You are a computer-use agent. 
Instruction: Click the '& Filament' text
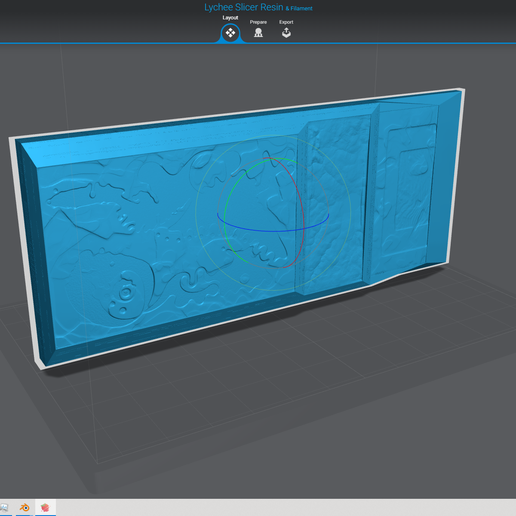299,8
